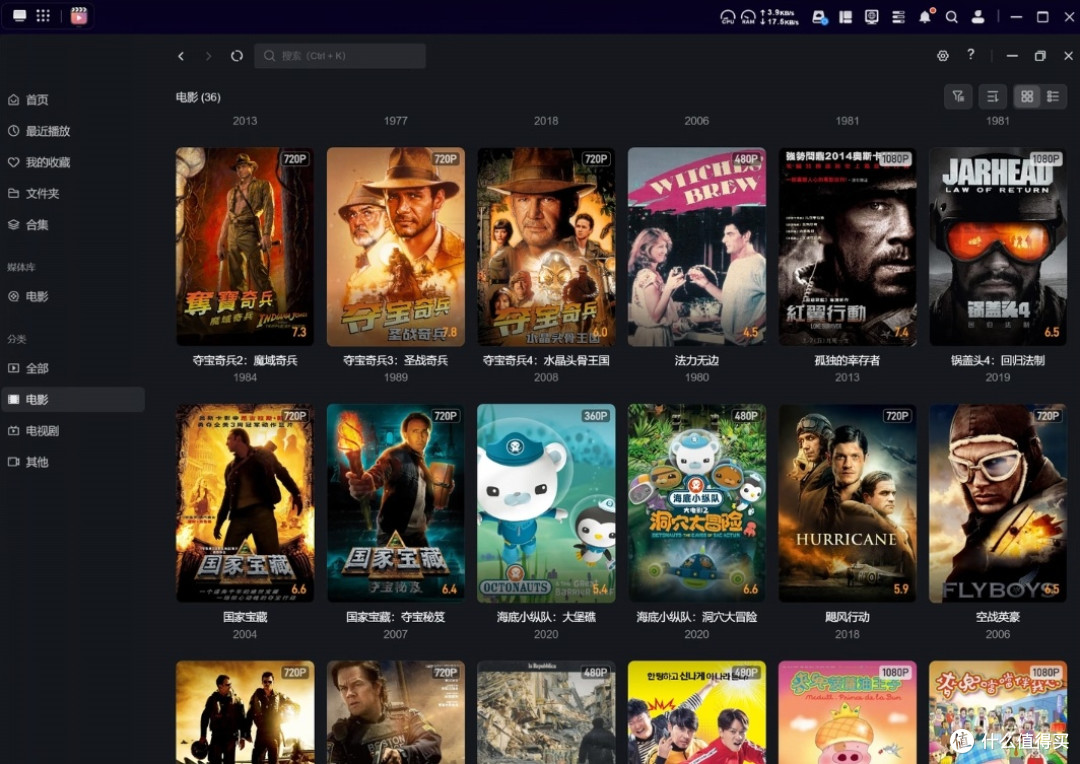Click the title text 海底小纵队:洞穴大冒险
1080x764 pixels.
[696, 617]
